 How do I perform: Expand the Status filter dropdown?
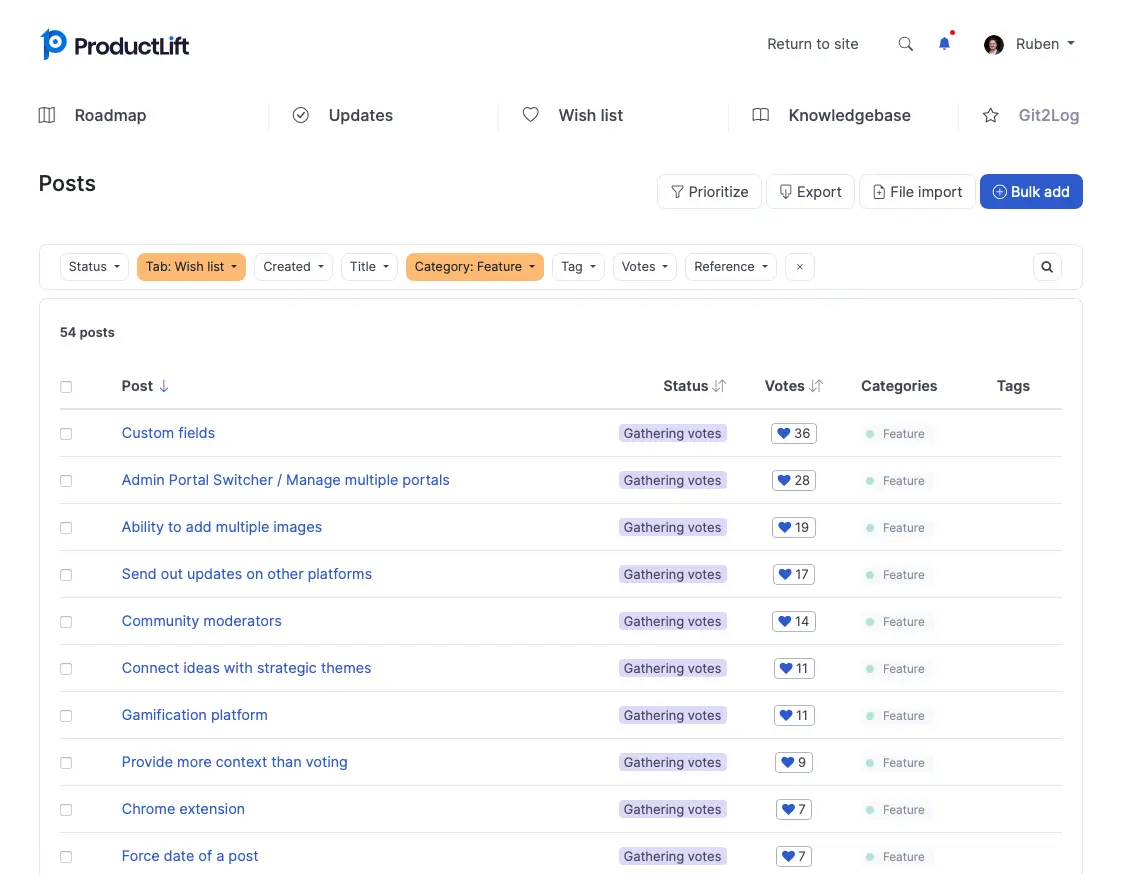94,267
